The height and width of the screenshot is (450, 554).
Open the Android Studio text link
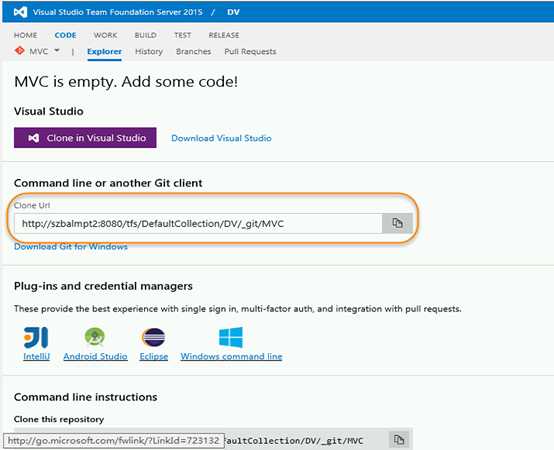pos(95,356)
